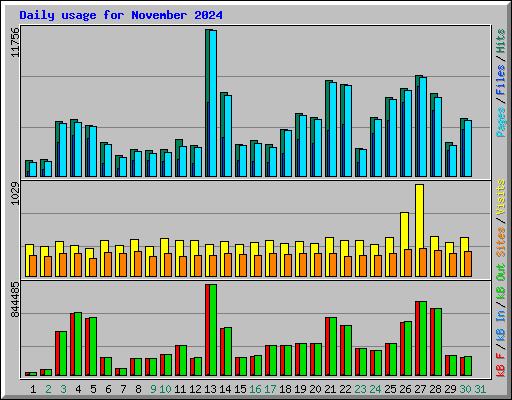Select day 21 on the x-axis
512x400 pixels.
coord(330,389)
